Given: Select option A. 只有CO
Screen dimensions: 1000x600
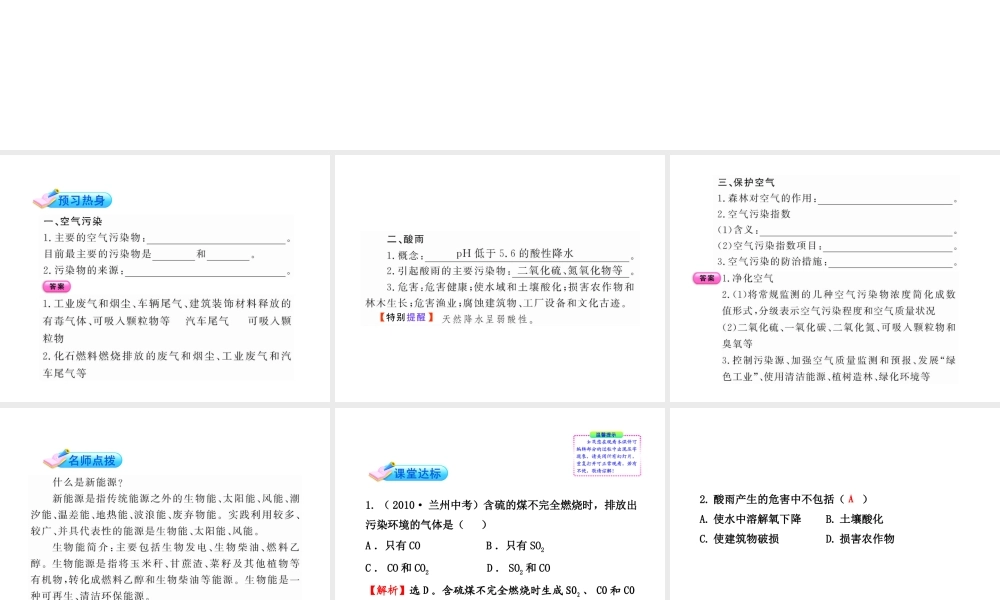Looking at the screenshot, I should click(x=393, y=546).
